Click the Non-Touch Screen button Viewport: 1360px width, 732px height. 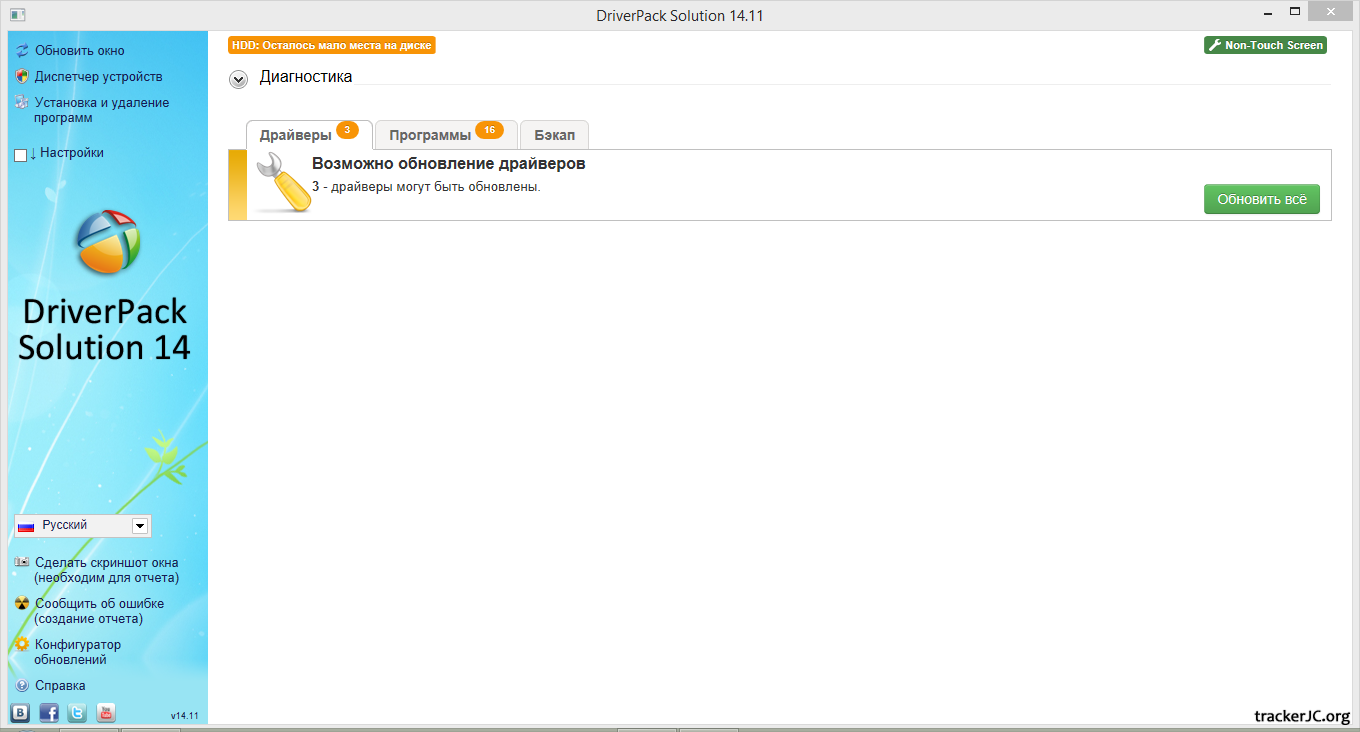pos(1265,45)
